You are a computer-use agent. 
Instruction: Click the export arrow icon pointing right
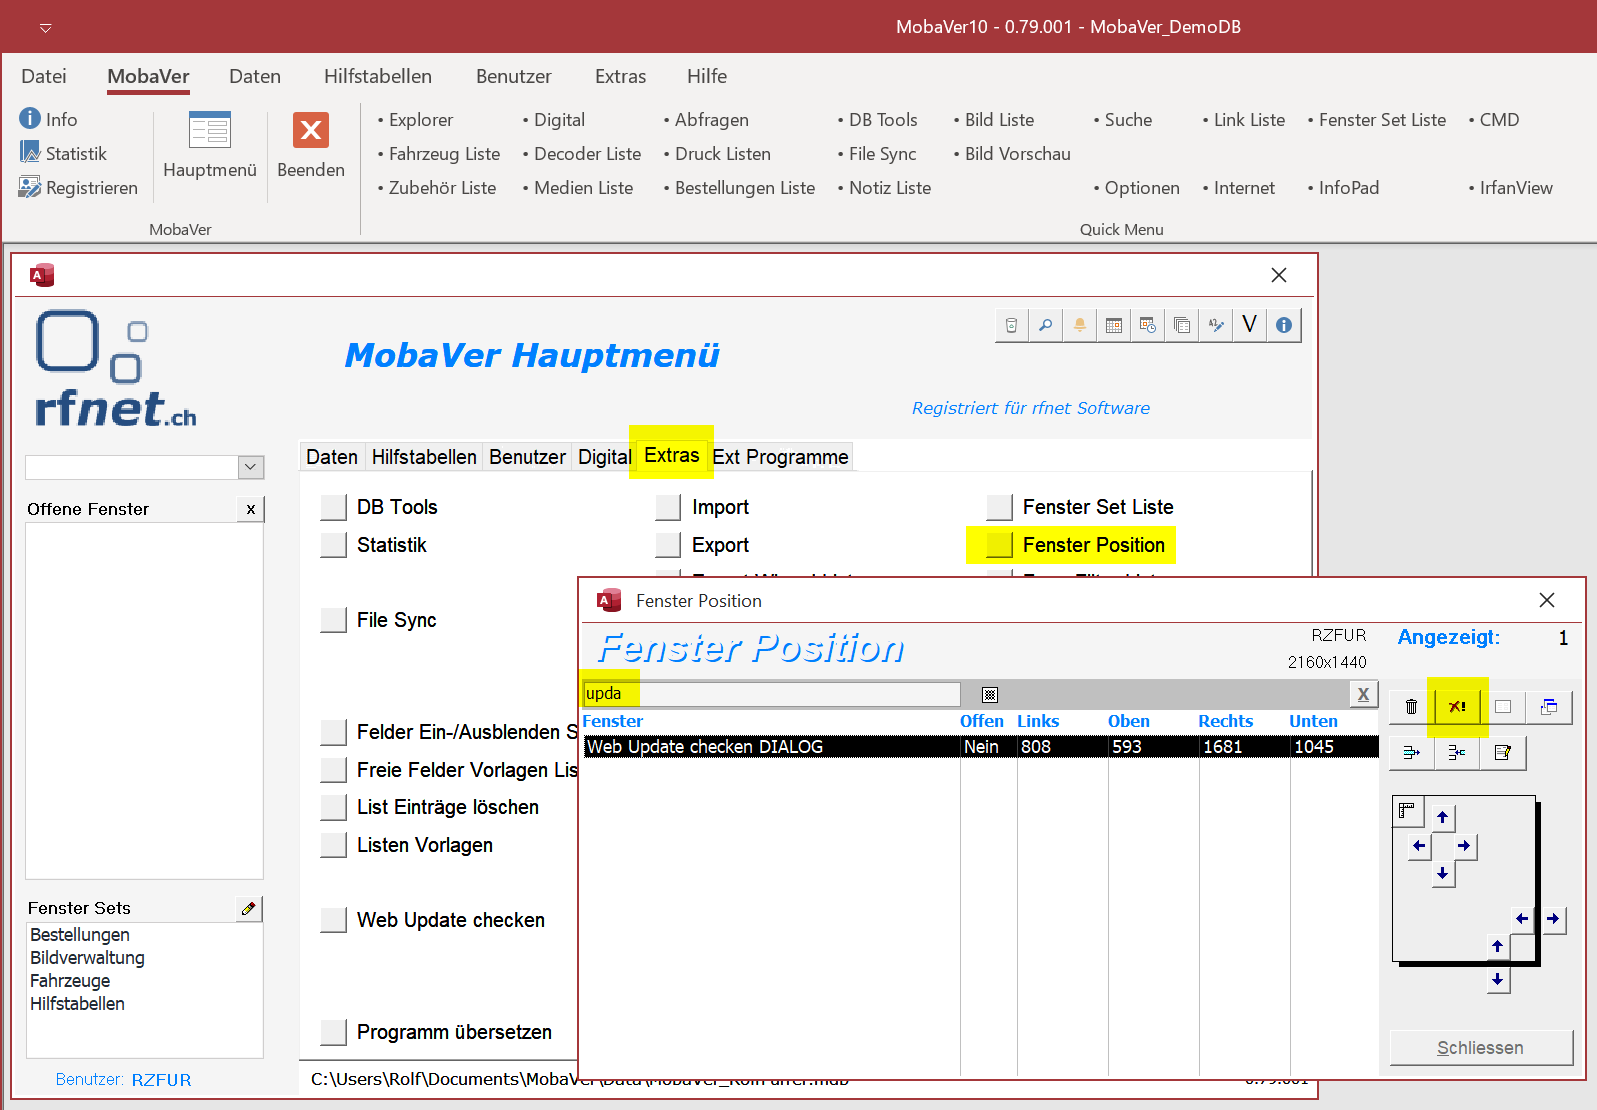point(1411,753)
